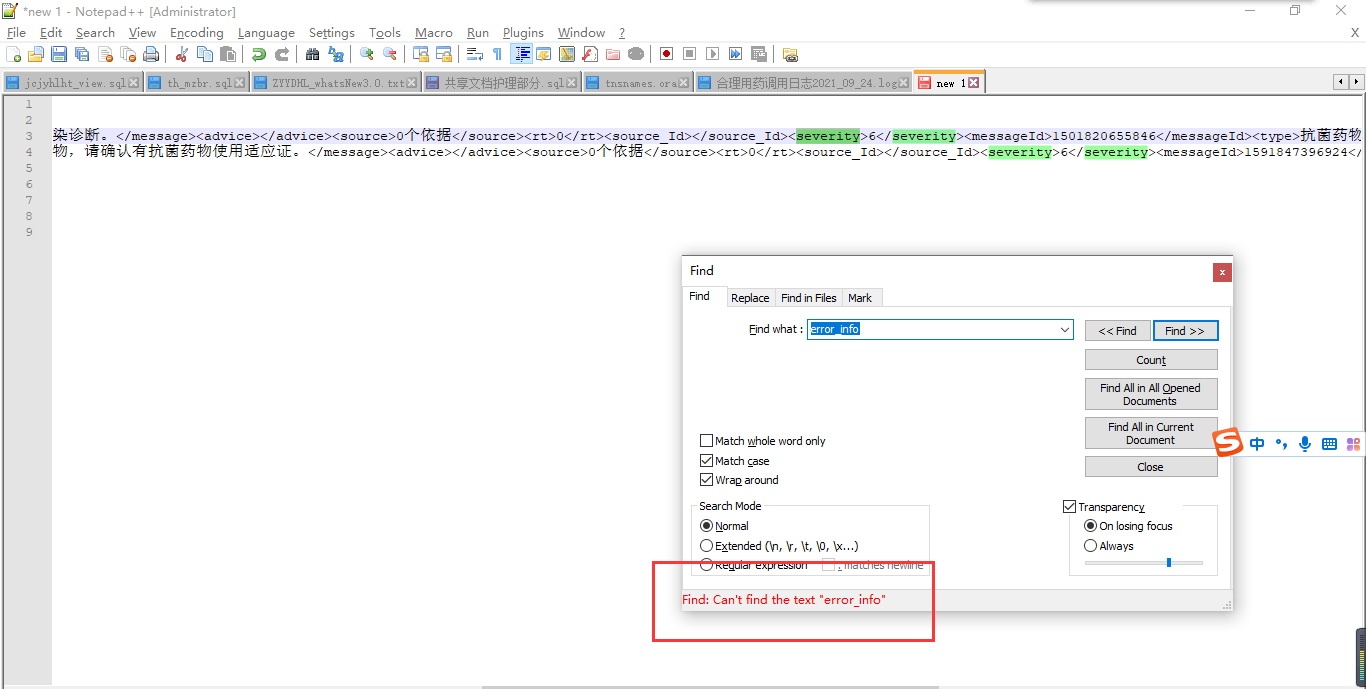Open the Plugins menu
The image size is (1366, 689).
click(x=523, y=33)
